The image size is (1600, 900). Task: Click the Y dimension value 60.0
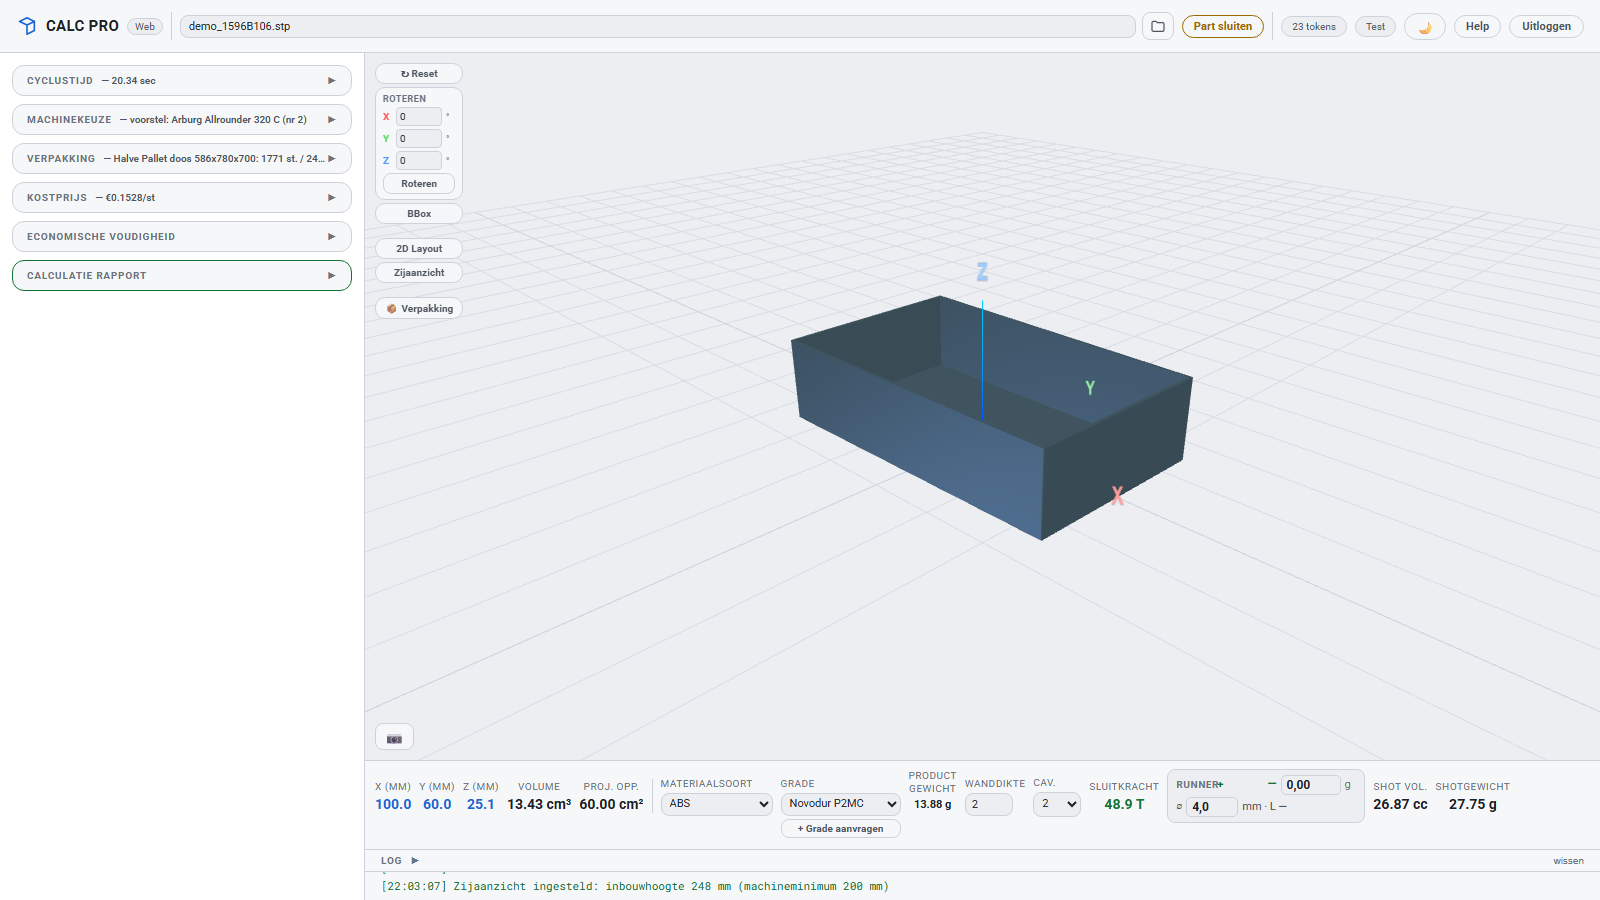coord(437,804)
